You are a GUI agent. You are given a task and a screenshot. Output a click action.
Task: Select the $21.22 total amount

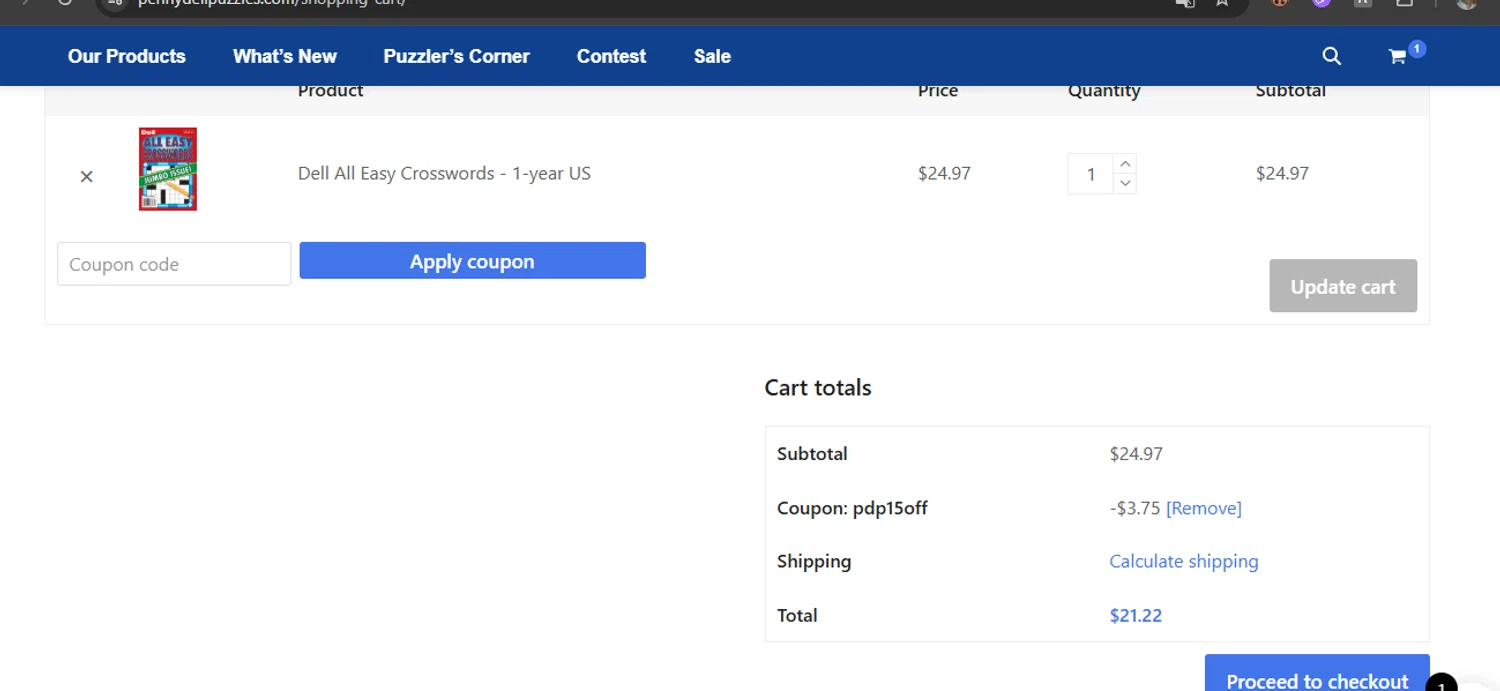tap(1136, 615)
